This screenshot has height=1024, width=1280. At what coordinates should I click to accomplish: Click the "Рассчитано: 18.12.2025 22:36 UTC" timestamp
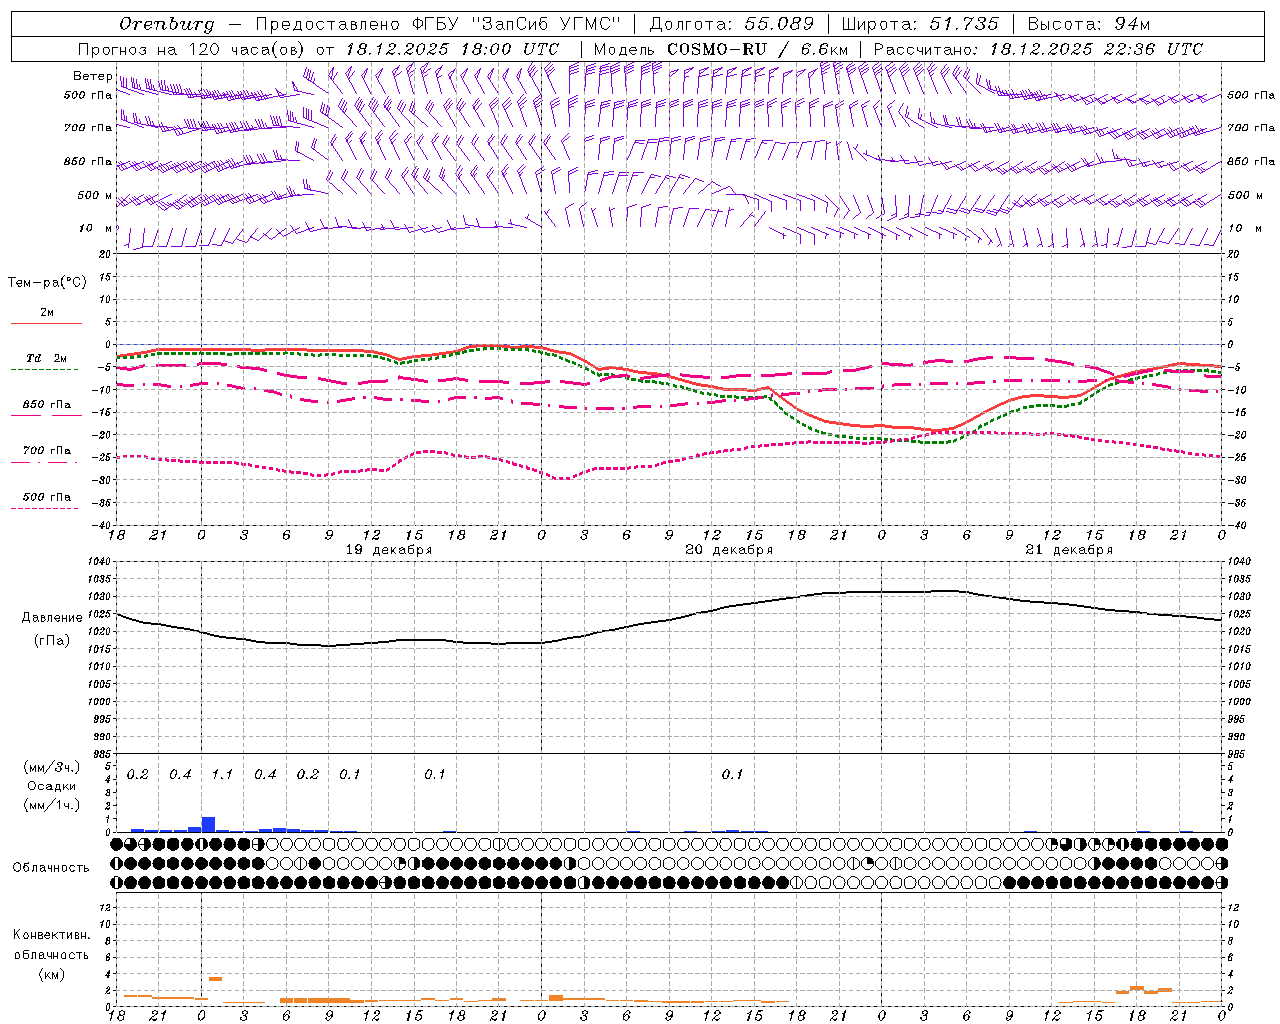pyautogui.click(x=1038, y=49)
